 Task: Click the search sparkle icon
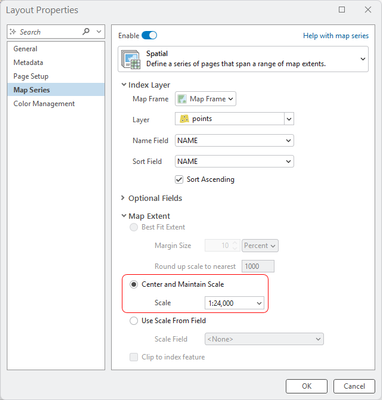tap(13, 32)
